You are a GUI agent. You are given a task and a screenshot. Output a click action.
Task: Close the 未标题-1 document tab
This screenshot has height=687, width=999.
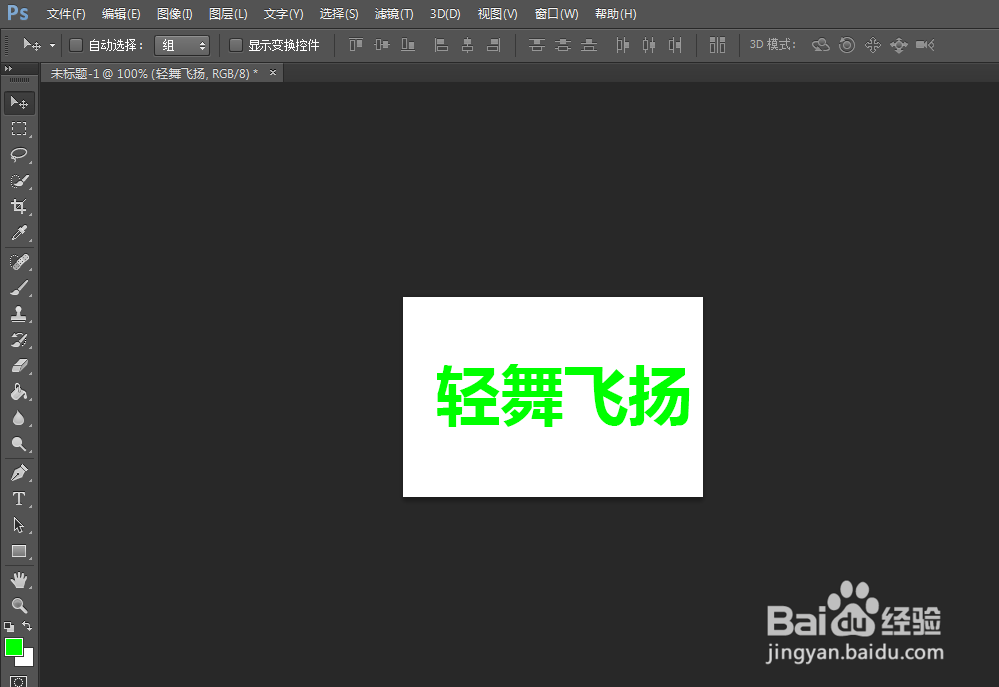(273, 73)
